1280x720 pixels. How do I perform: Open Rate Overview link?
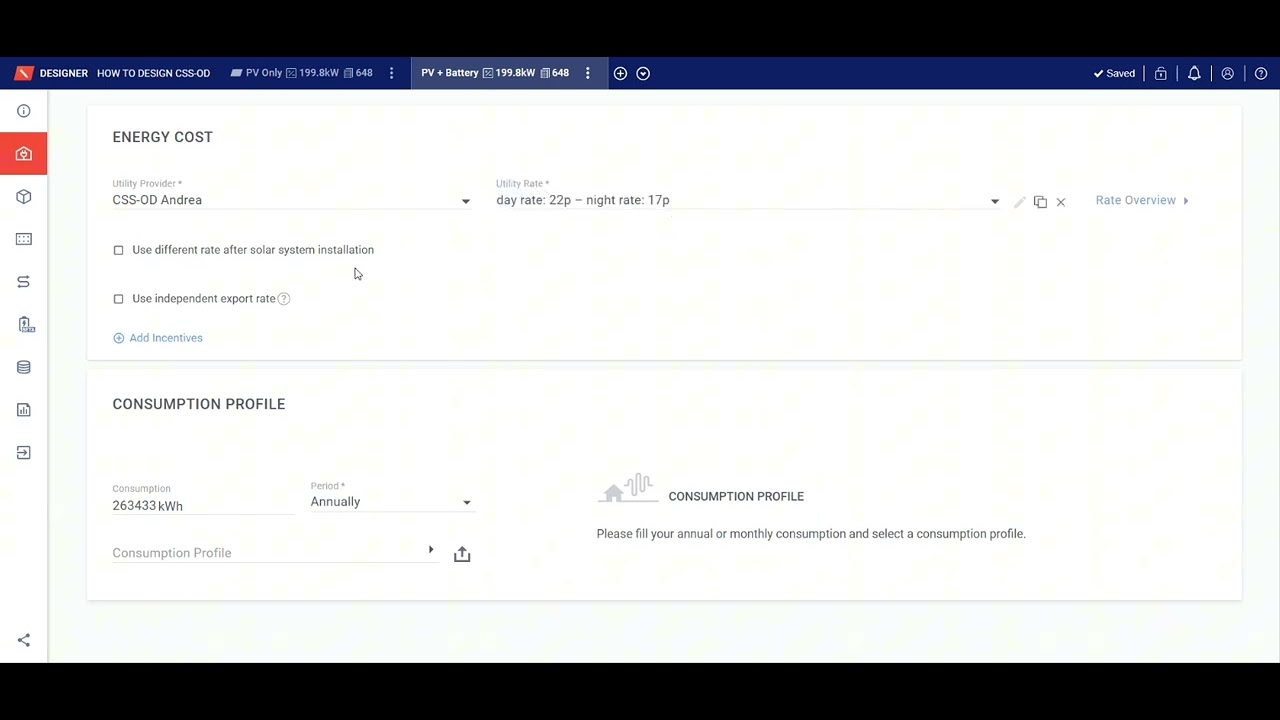point(1142,200)
